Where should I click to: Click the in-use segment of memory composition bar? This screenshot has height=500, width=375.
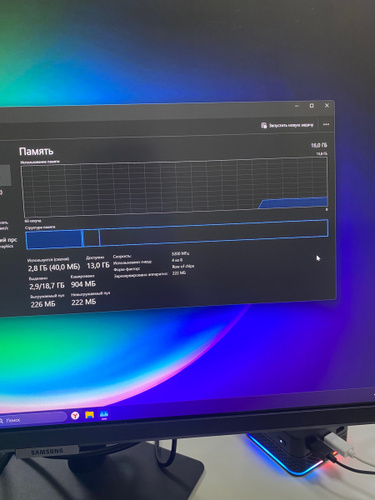[54, 239]
